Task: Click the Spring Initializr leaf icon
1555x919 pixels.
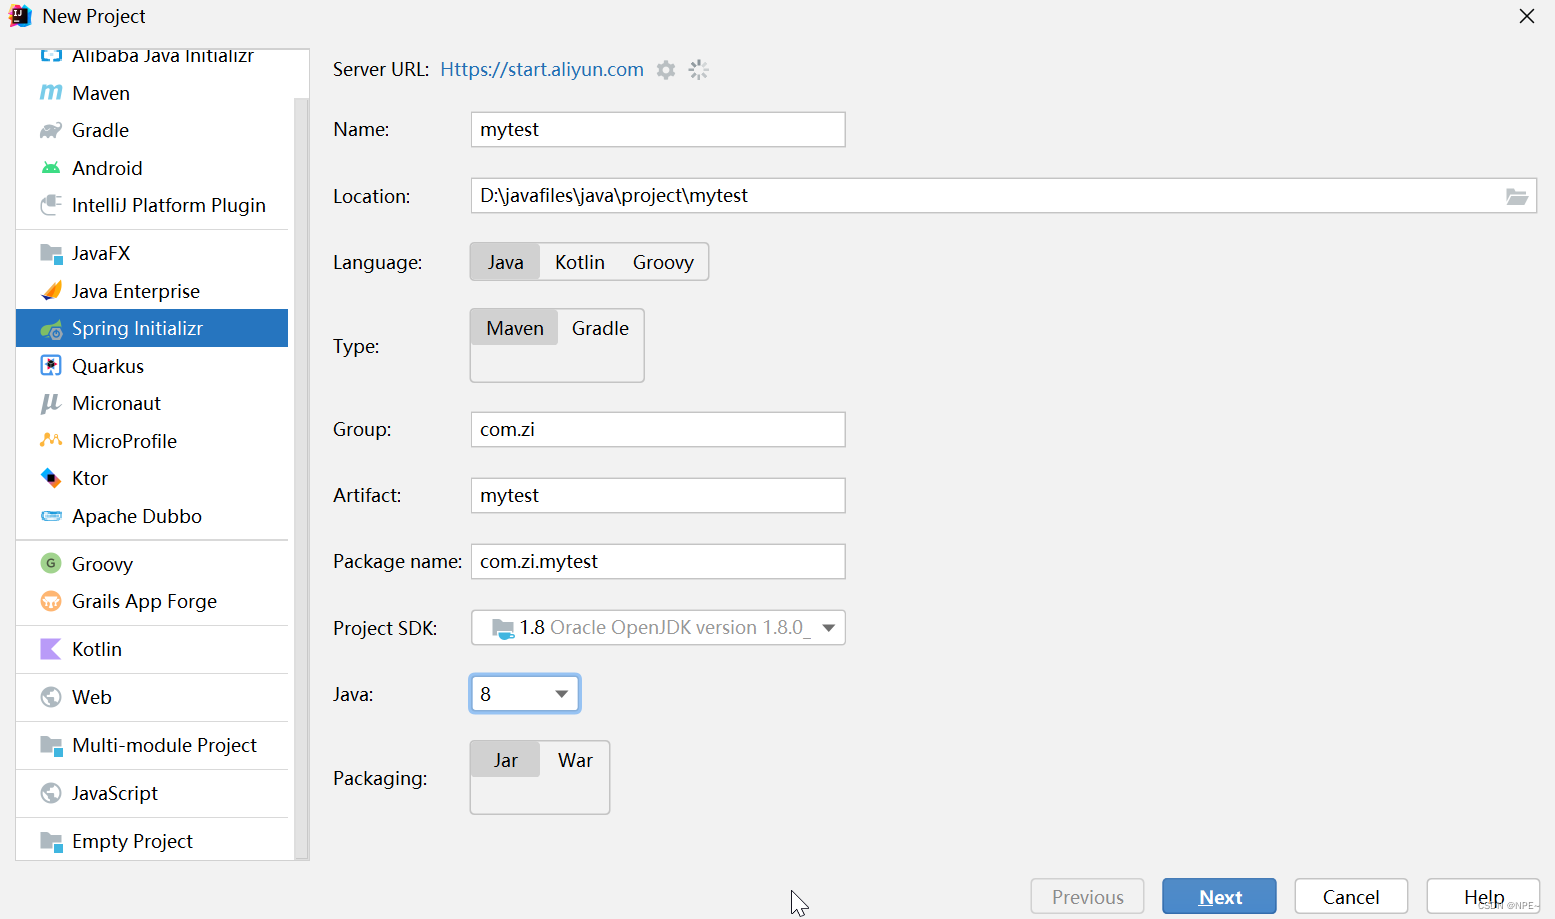Action: 51,329
